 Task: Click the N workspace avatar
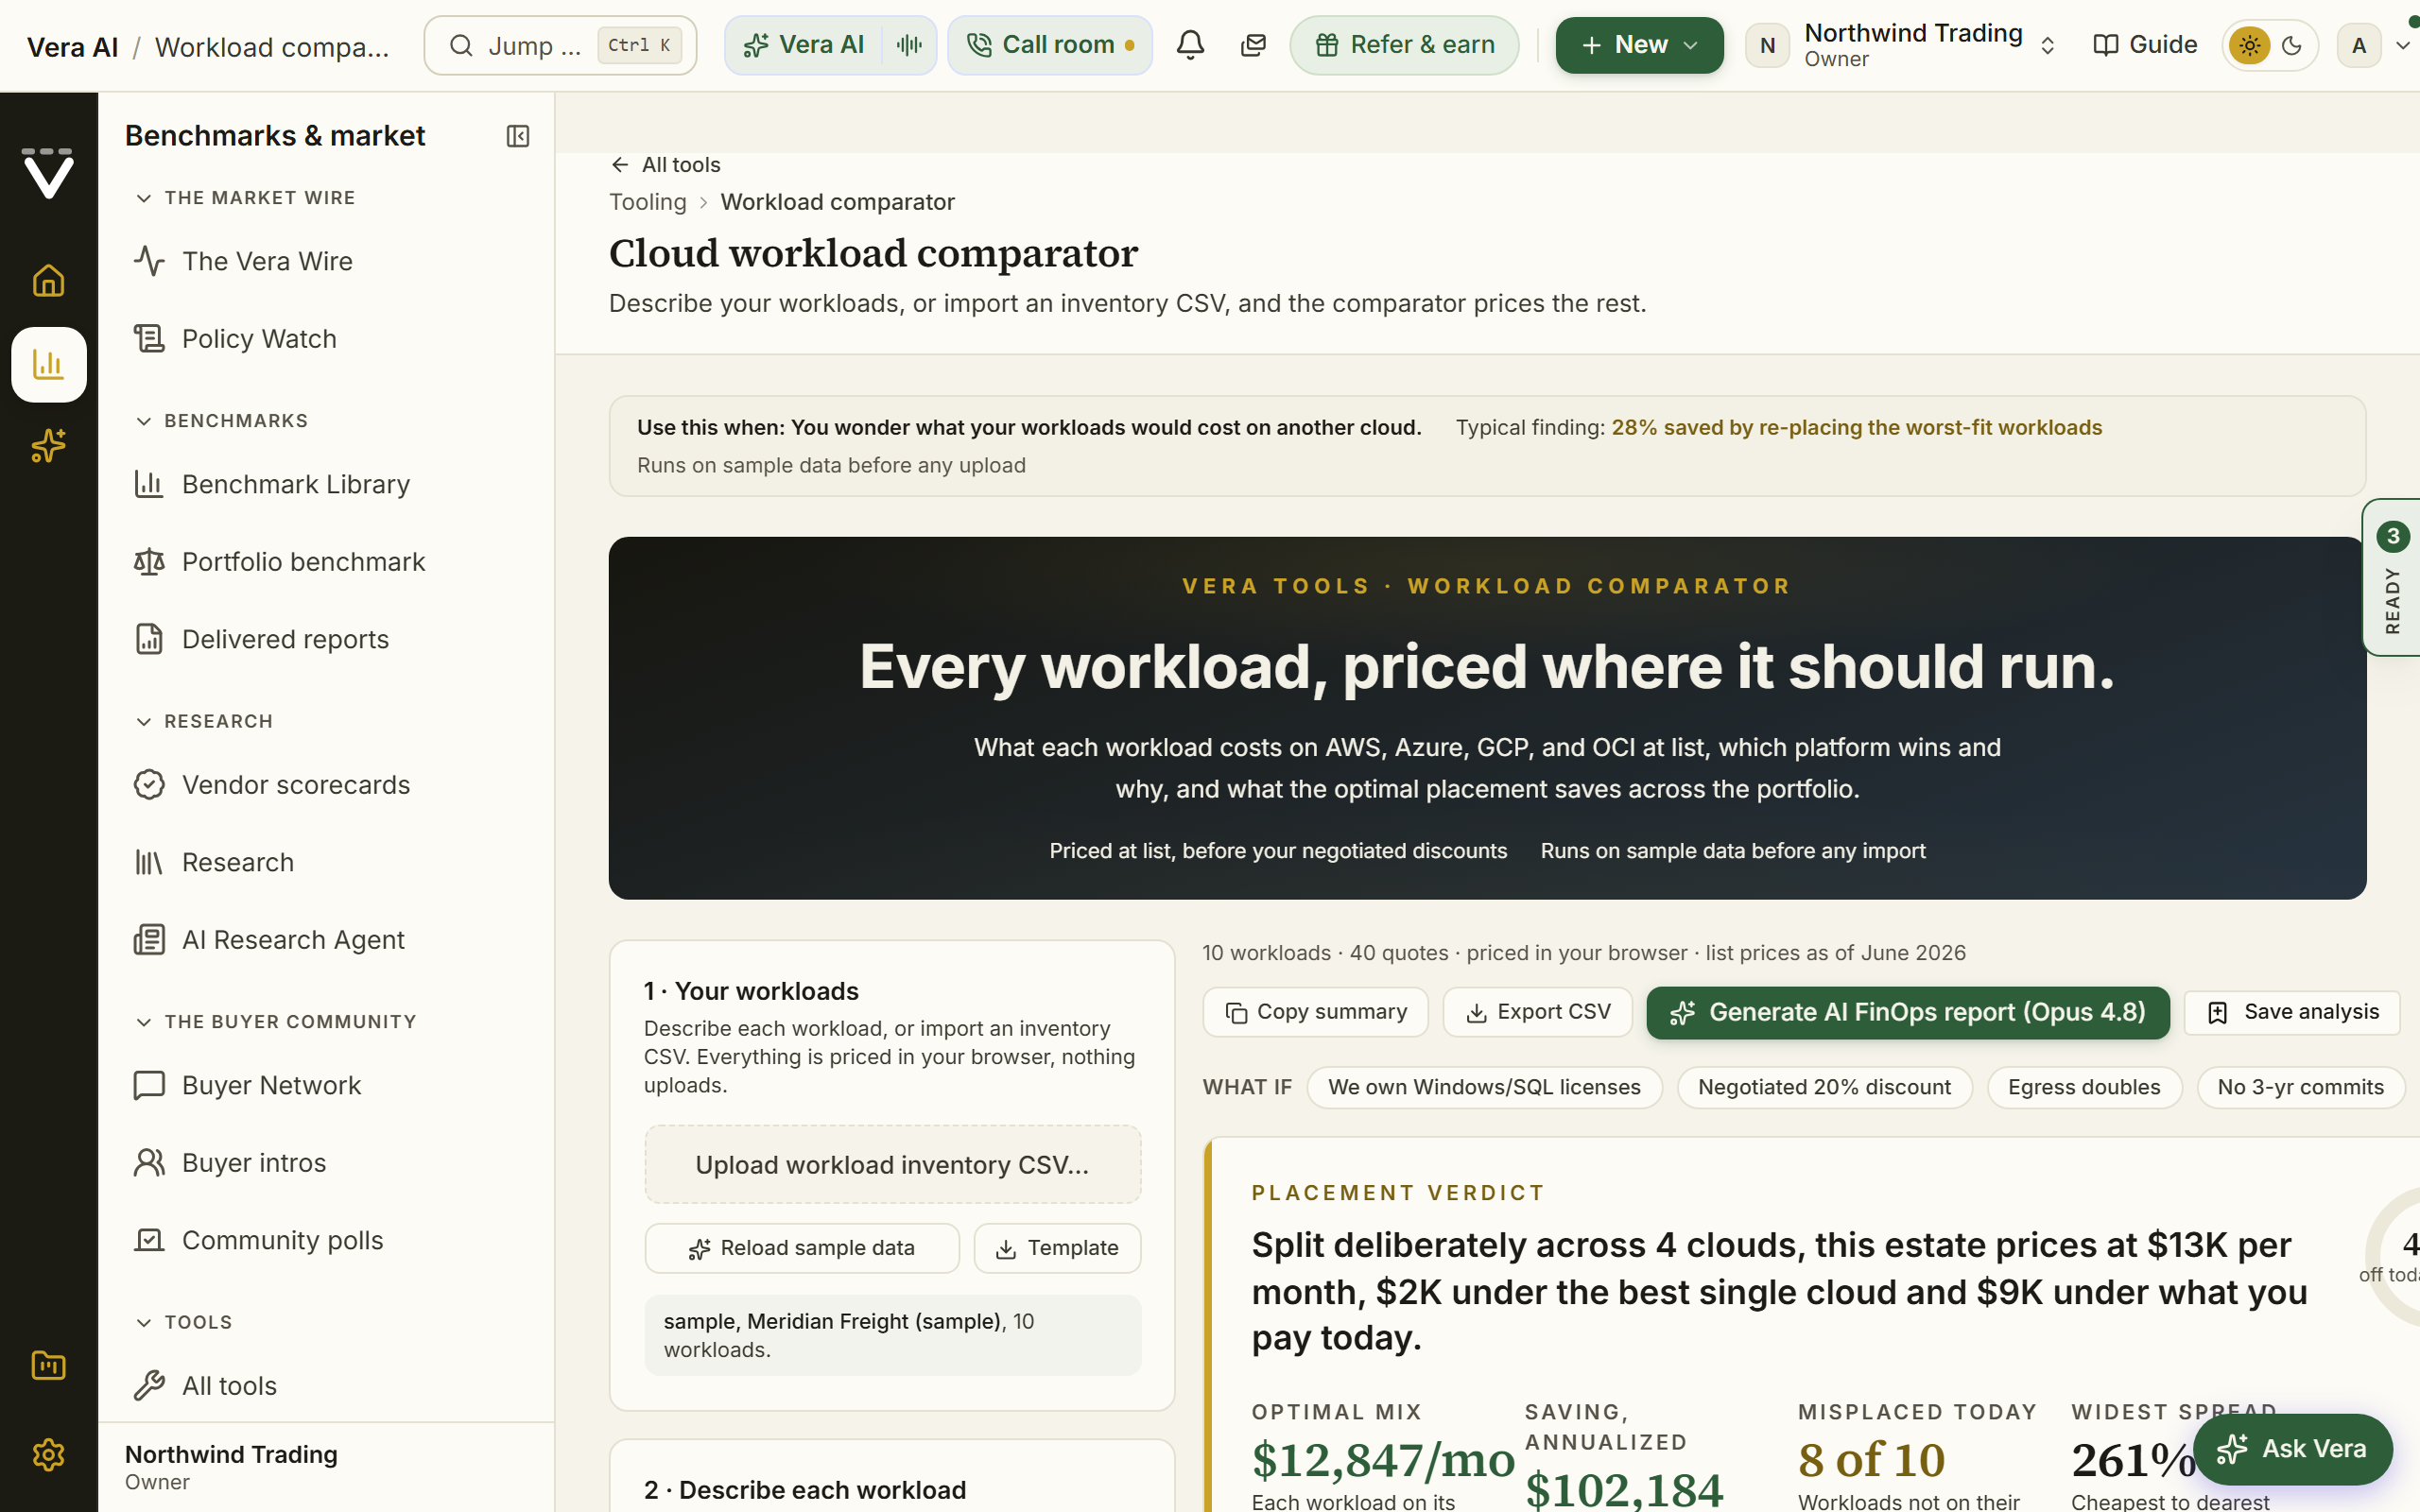point(1767,45)
